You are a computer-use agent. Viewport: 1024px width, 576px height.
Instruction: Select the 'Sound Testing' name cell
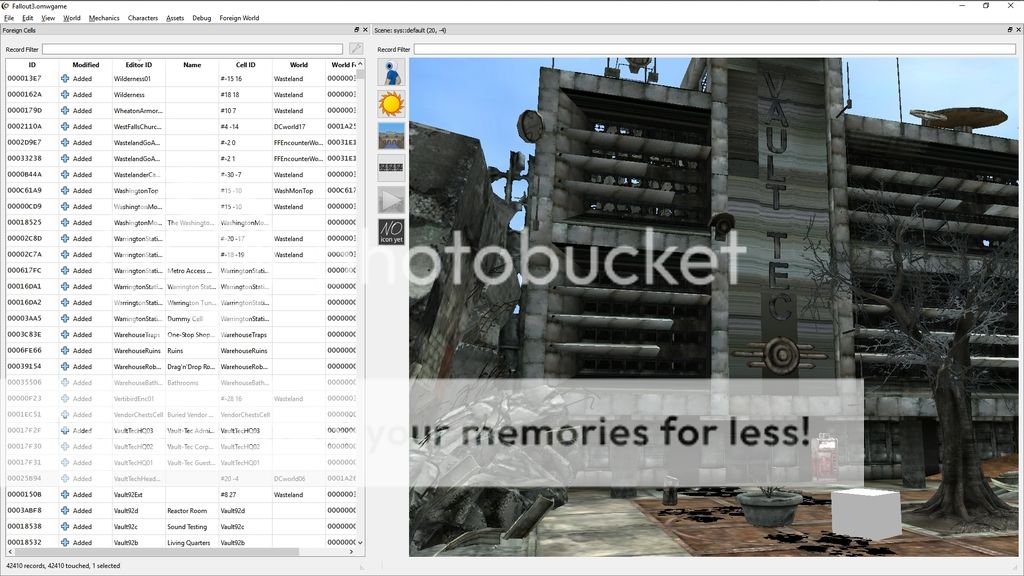[x=192, y=526]
